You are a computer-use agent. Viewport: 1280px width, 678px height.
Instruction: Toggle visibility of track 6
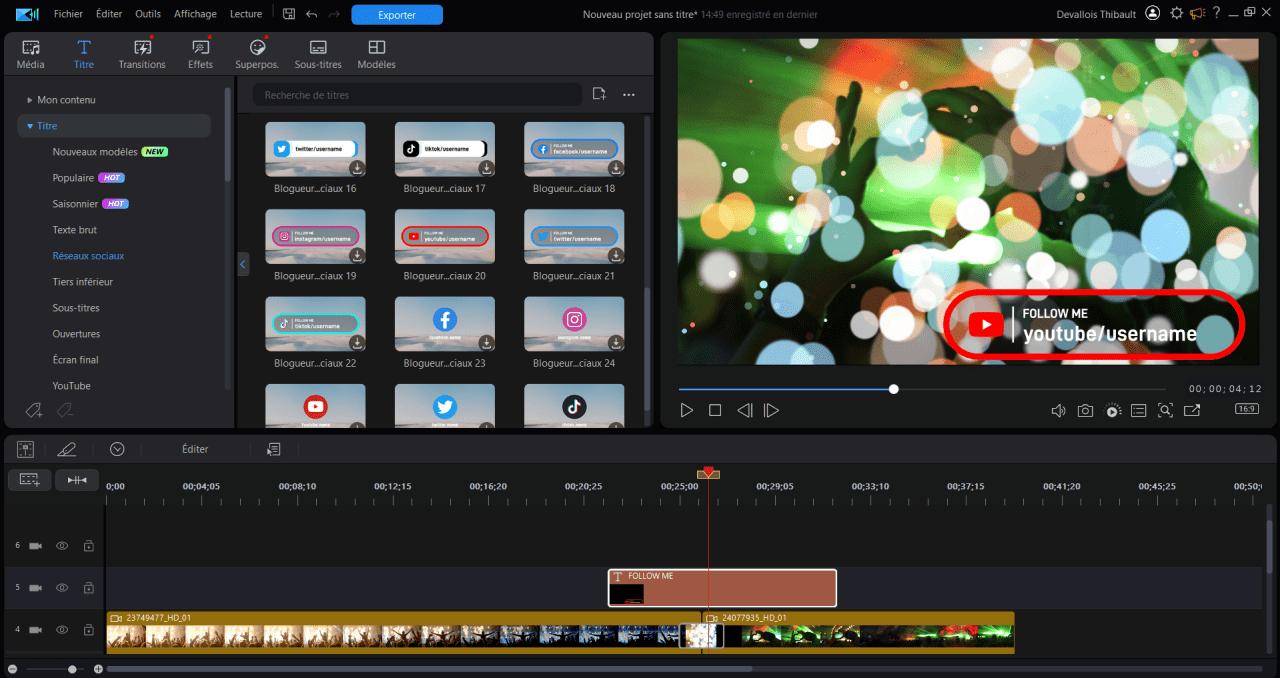click(x=62, y=546)
